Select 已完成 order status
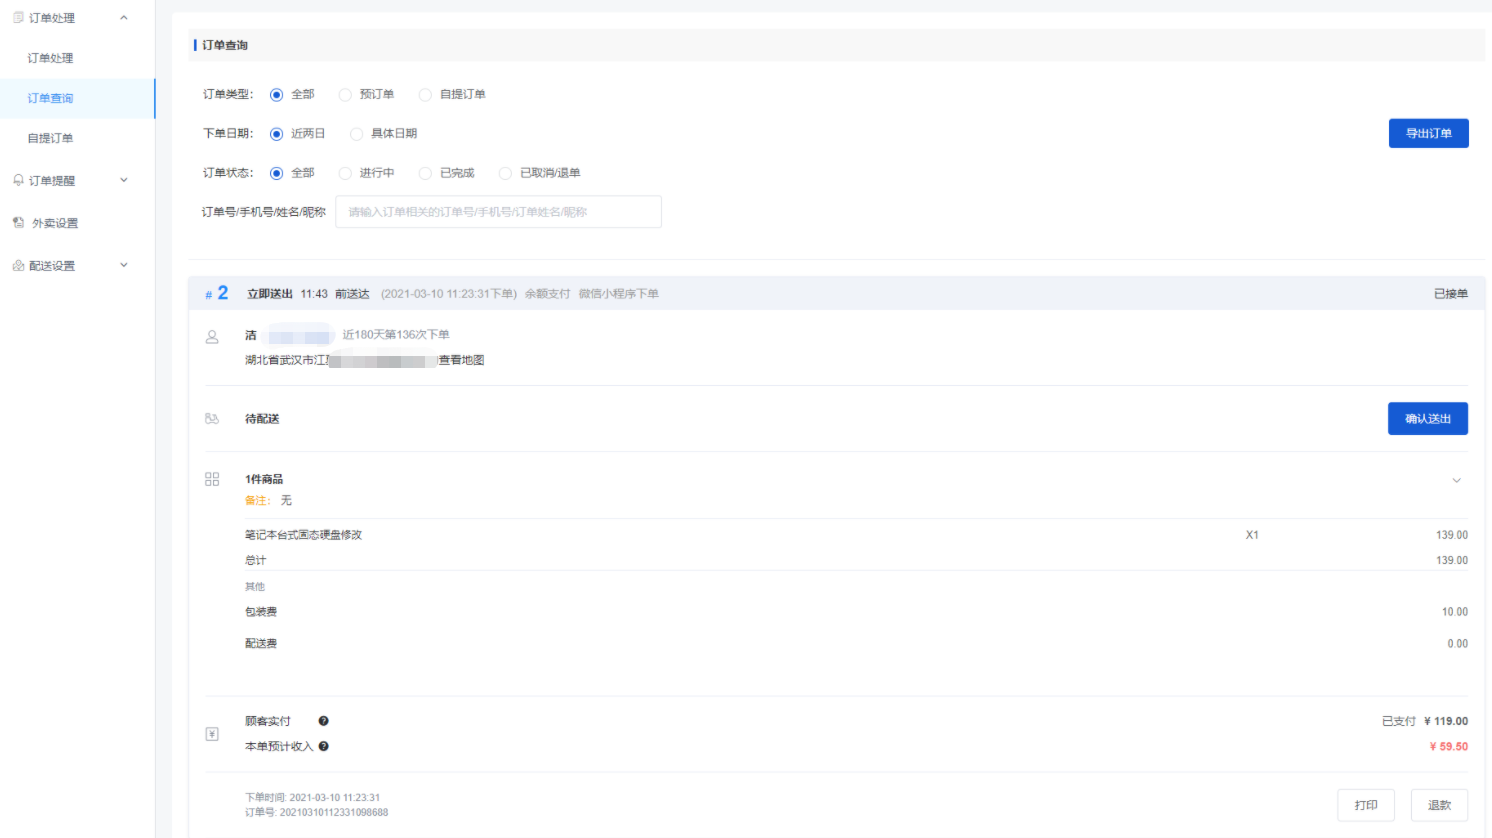Viewport: 1492px width, 838px height. tap(425, 173)
